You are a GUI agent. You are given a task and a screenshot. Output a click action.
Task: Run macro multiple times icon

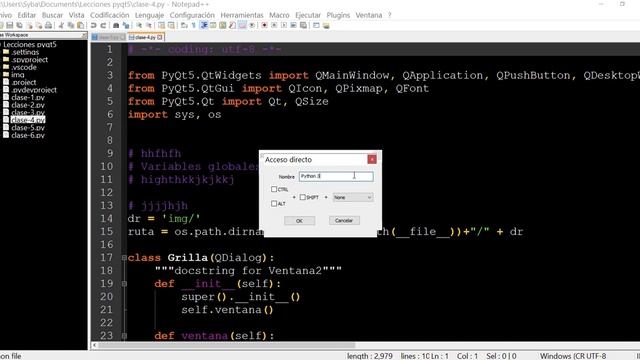point(293,25)
